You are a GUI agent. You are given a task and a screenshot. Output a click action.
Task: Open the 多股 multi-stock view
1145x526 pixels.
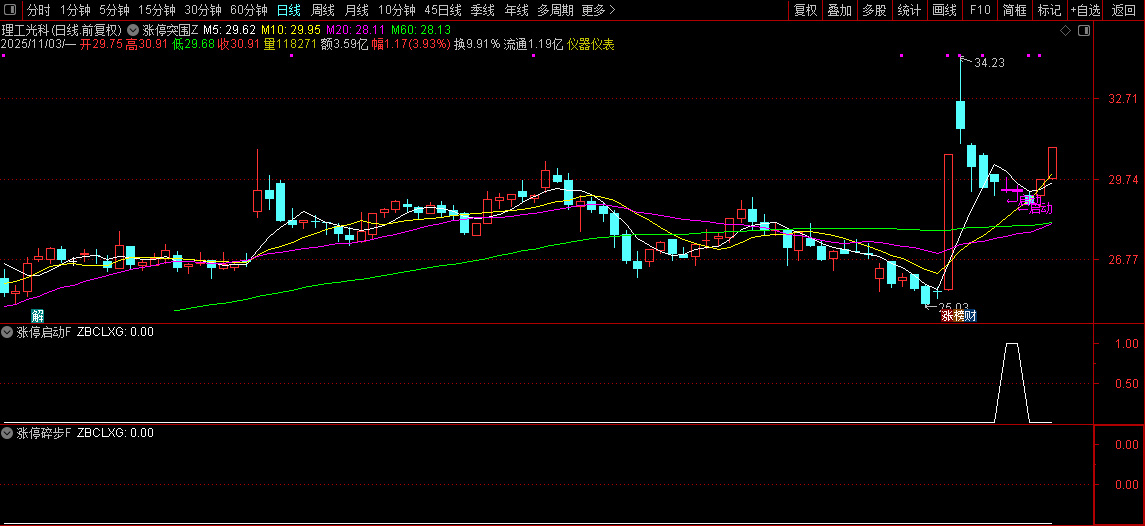[x=874, y=10]
